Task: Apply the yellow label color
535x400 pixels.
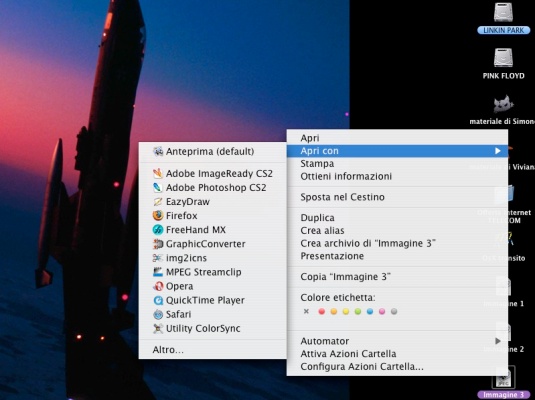Action: point(346,311)
